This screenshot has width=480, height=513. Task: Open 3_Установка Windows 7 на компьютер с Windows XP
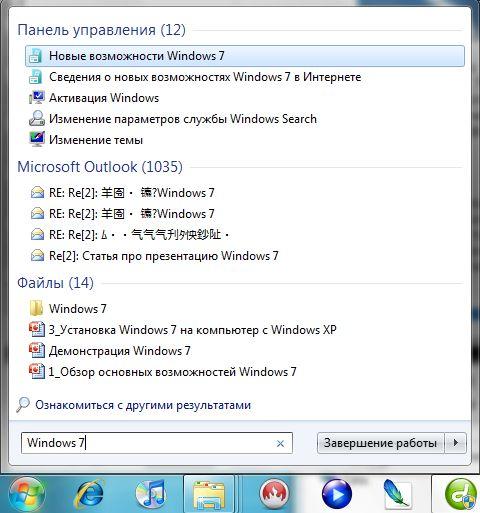pos(193,330)
